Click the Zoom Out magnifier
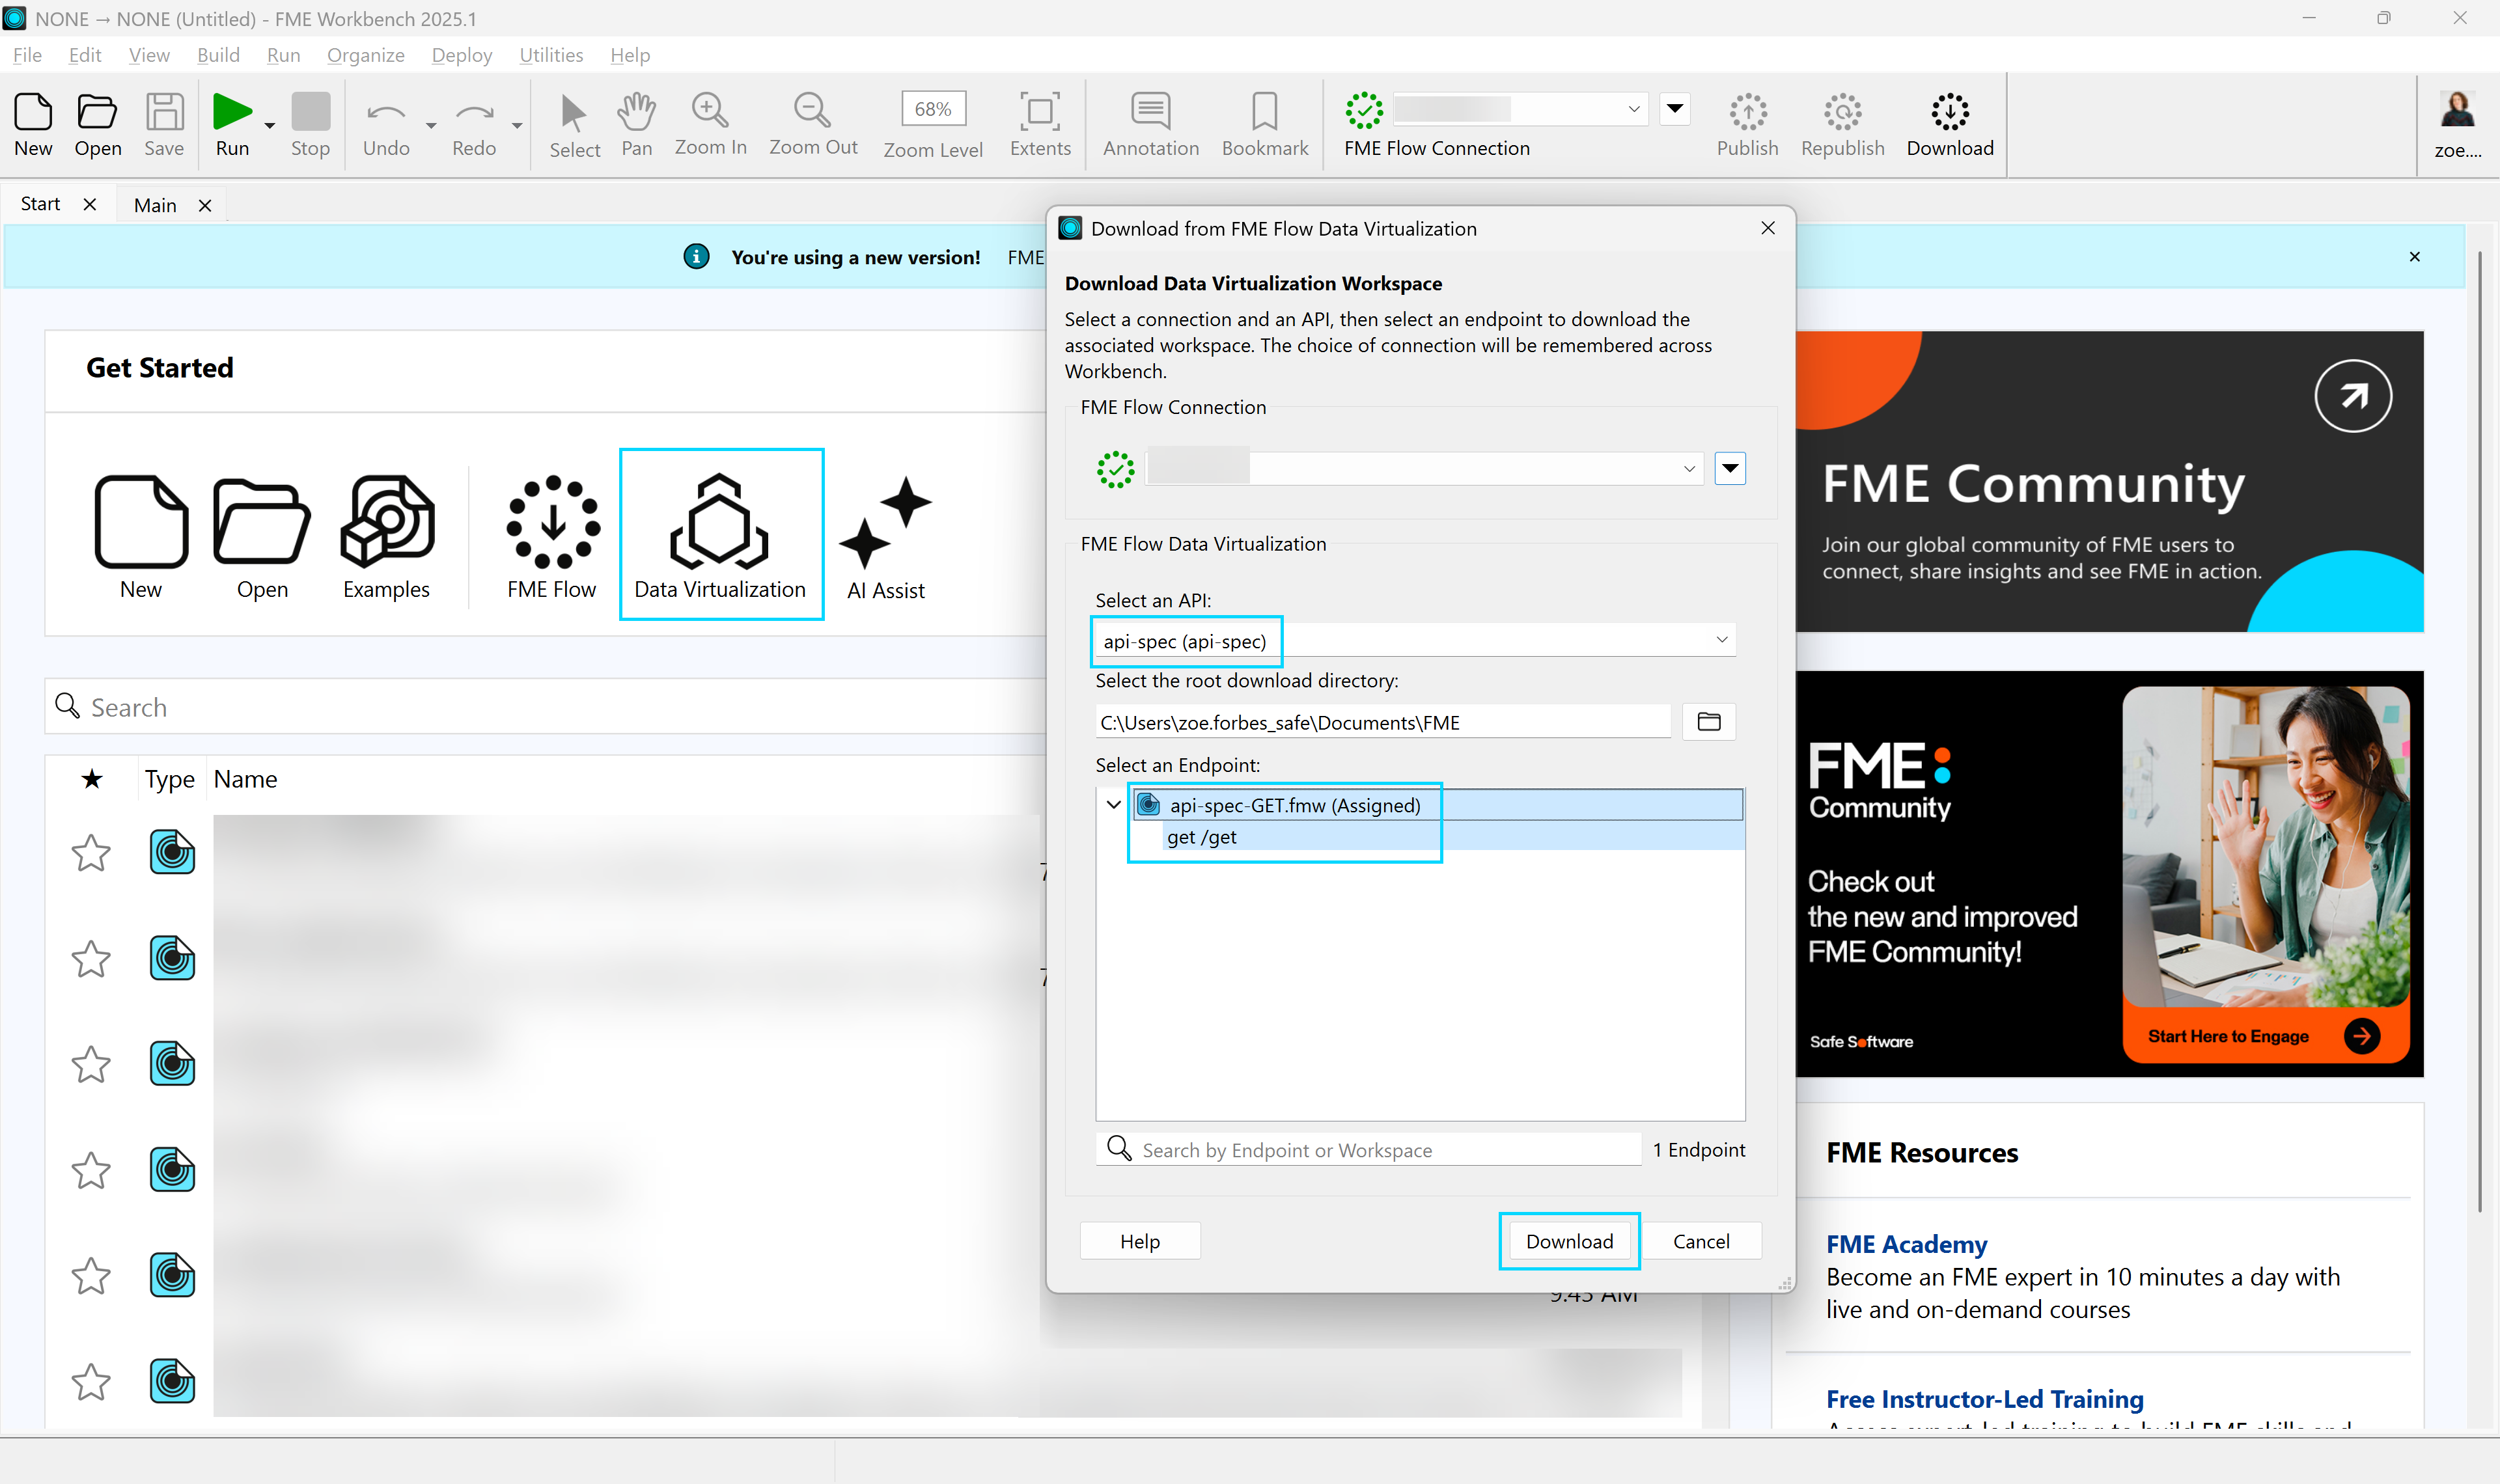The height and width of the screenshot is (1484, 2500). tap(812, 110)
